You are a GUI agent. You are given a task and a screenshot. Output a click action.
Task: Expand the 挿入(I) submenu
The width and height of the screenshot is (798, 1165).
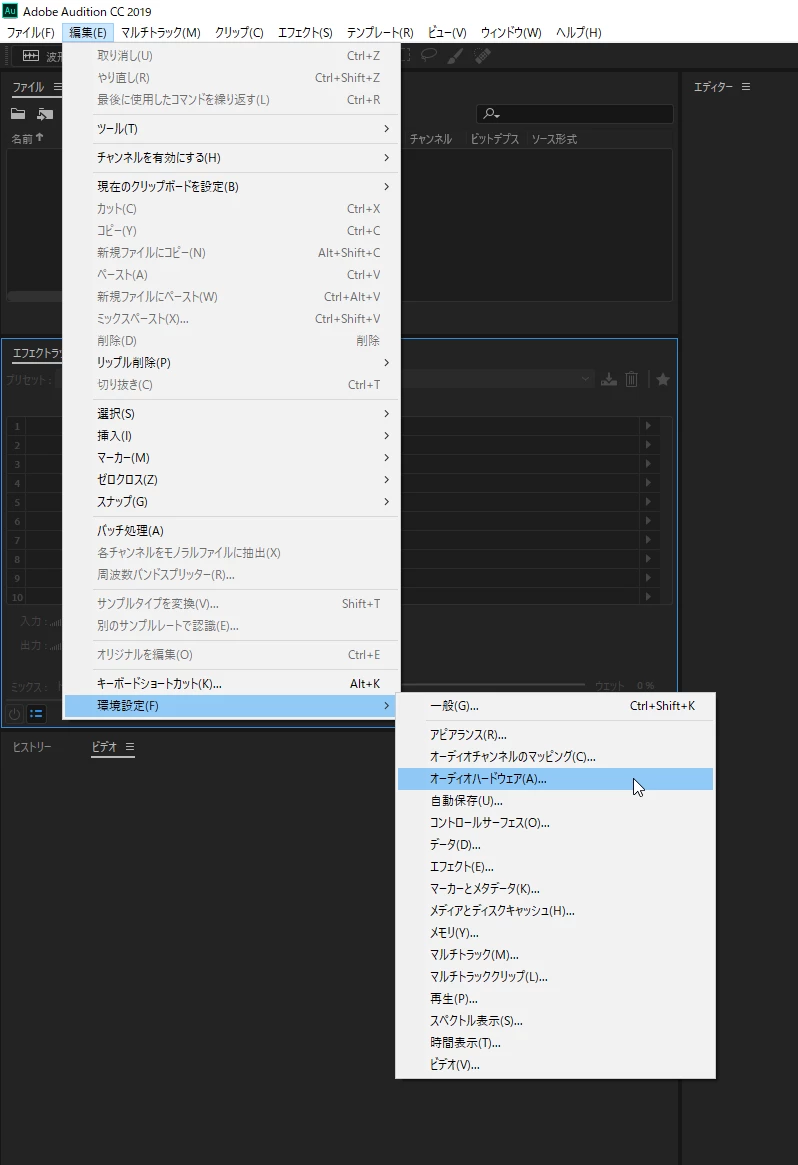tap(231, 435)
